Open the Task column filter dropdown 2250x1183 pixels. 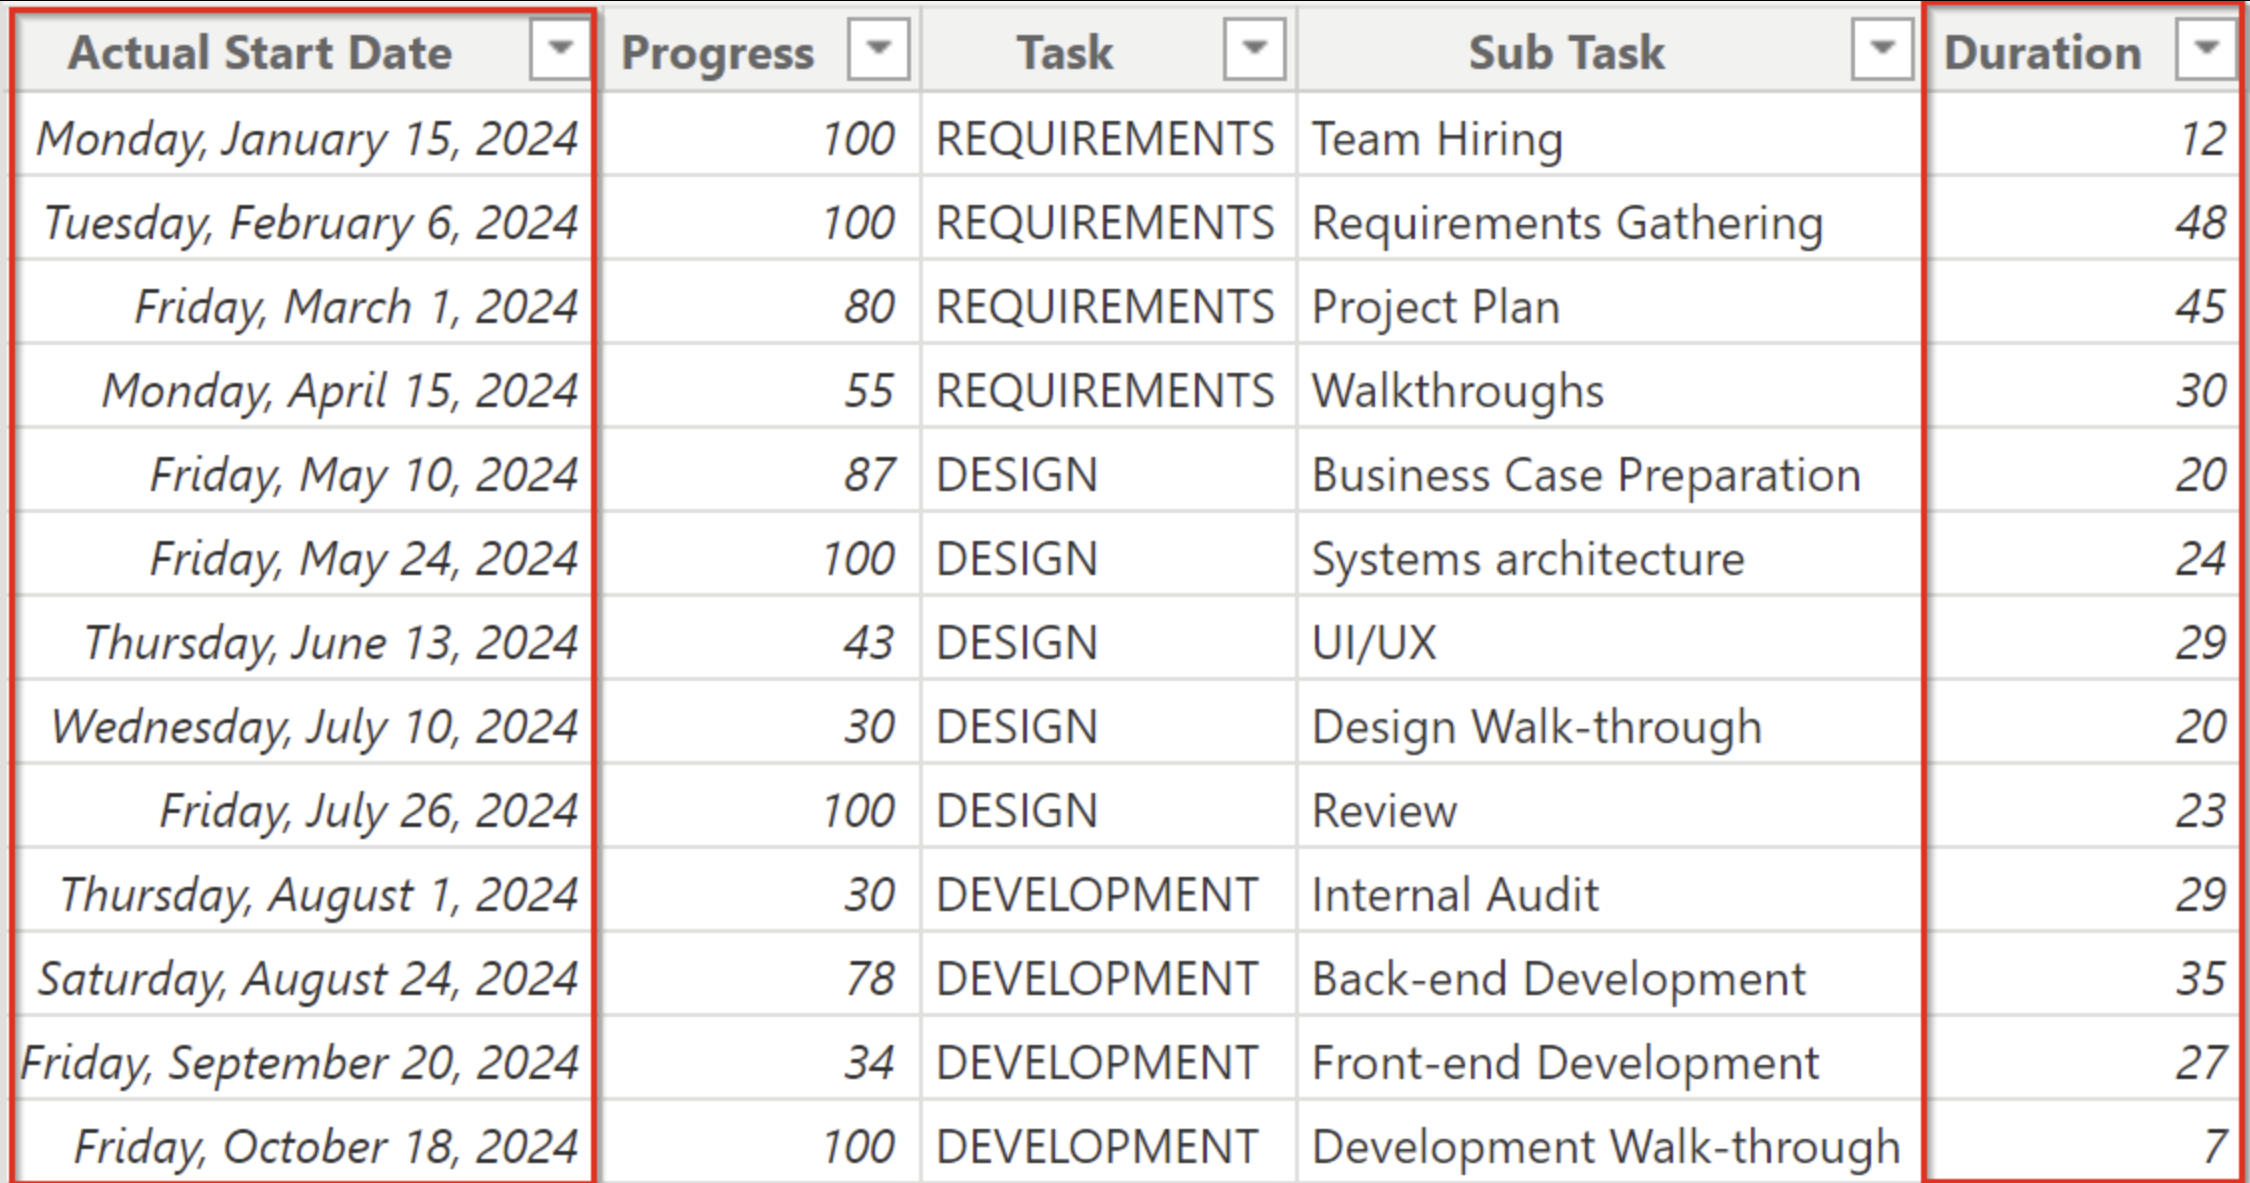tap(1254, 49)
